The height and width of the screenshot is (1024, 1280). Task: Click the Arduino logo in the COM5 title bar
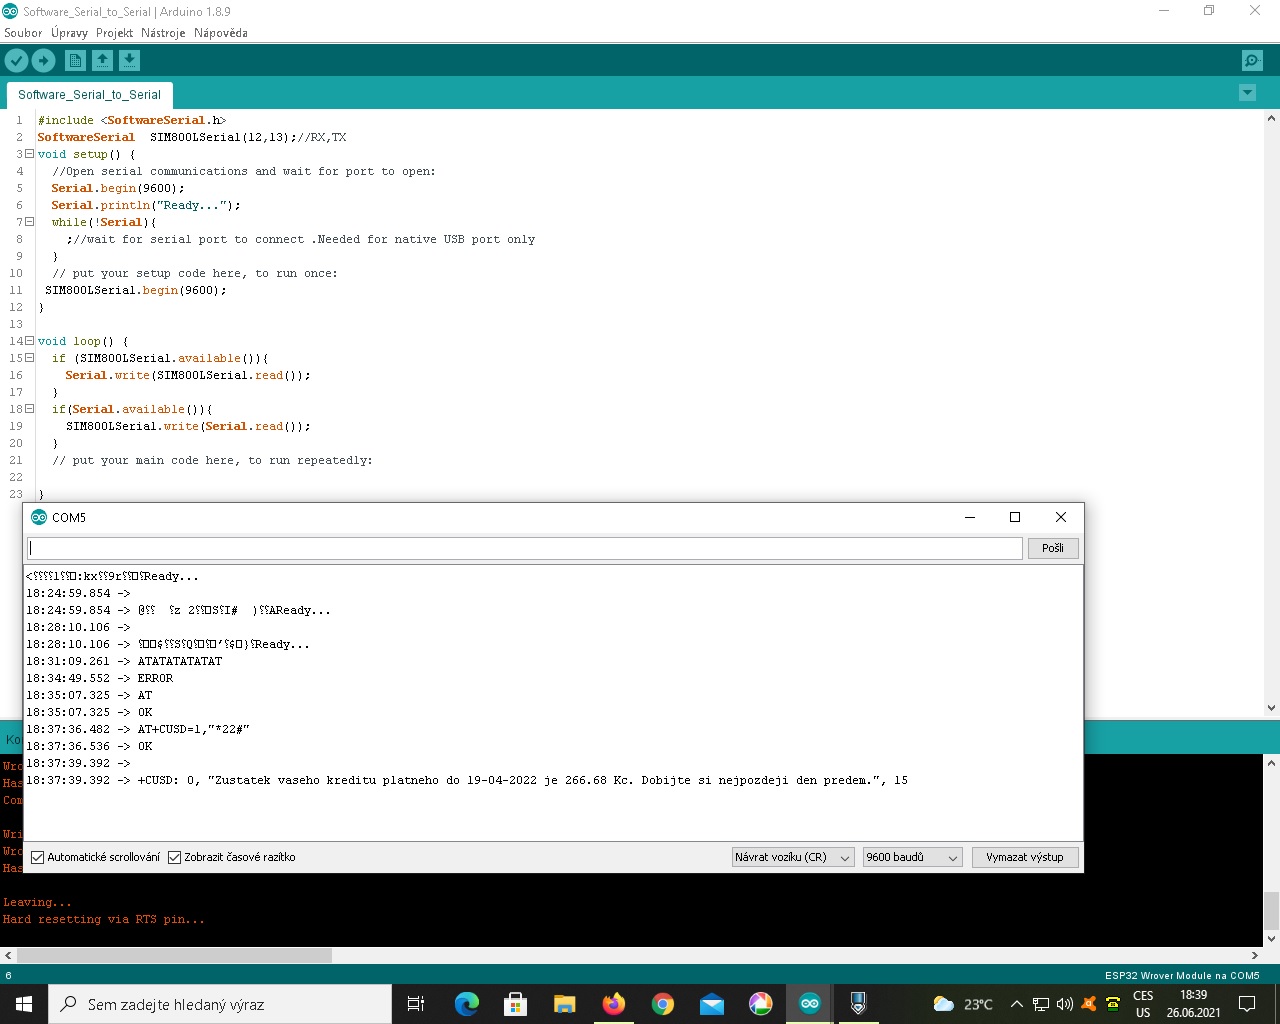(39, 517)
